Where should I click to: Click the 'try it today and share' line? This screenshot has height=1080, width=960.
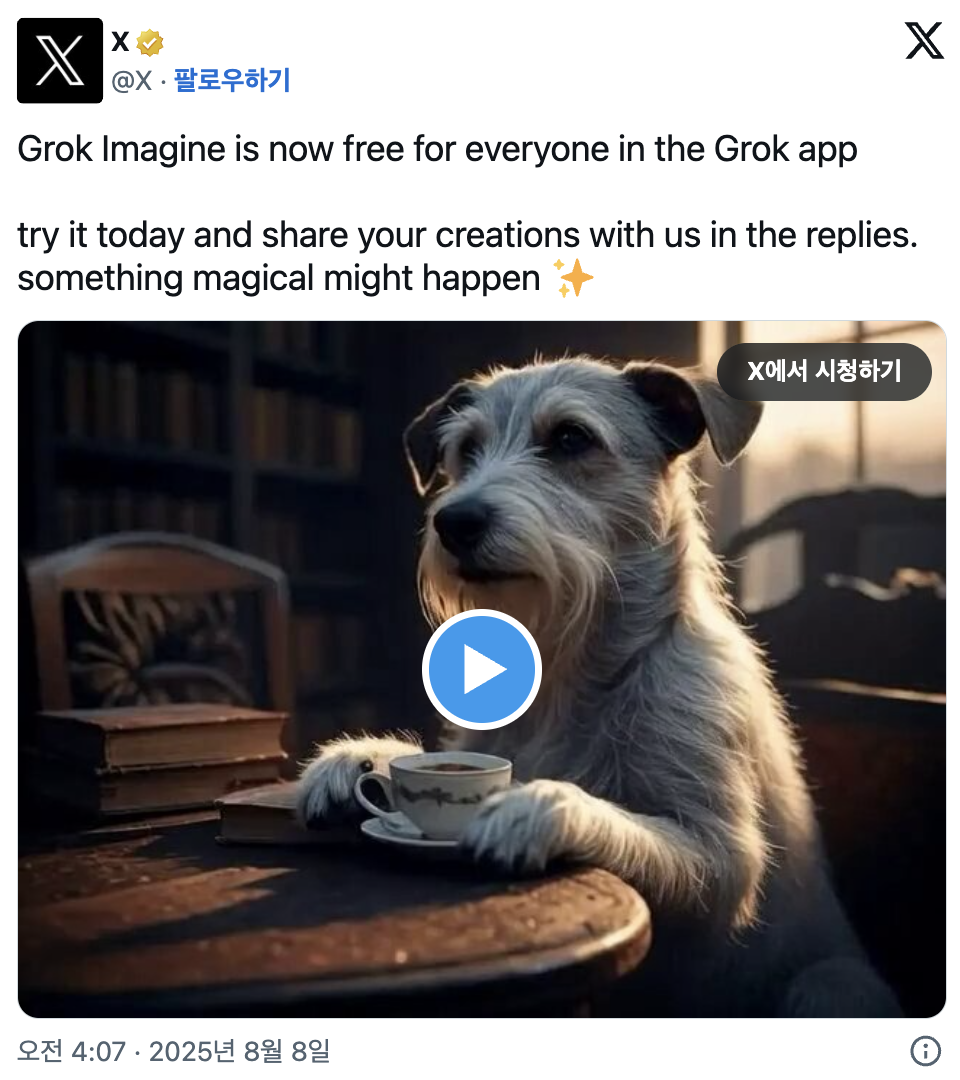(x=468, y=235)
